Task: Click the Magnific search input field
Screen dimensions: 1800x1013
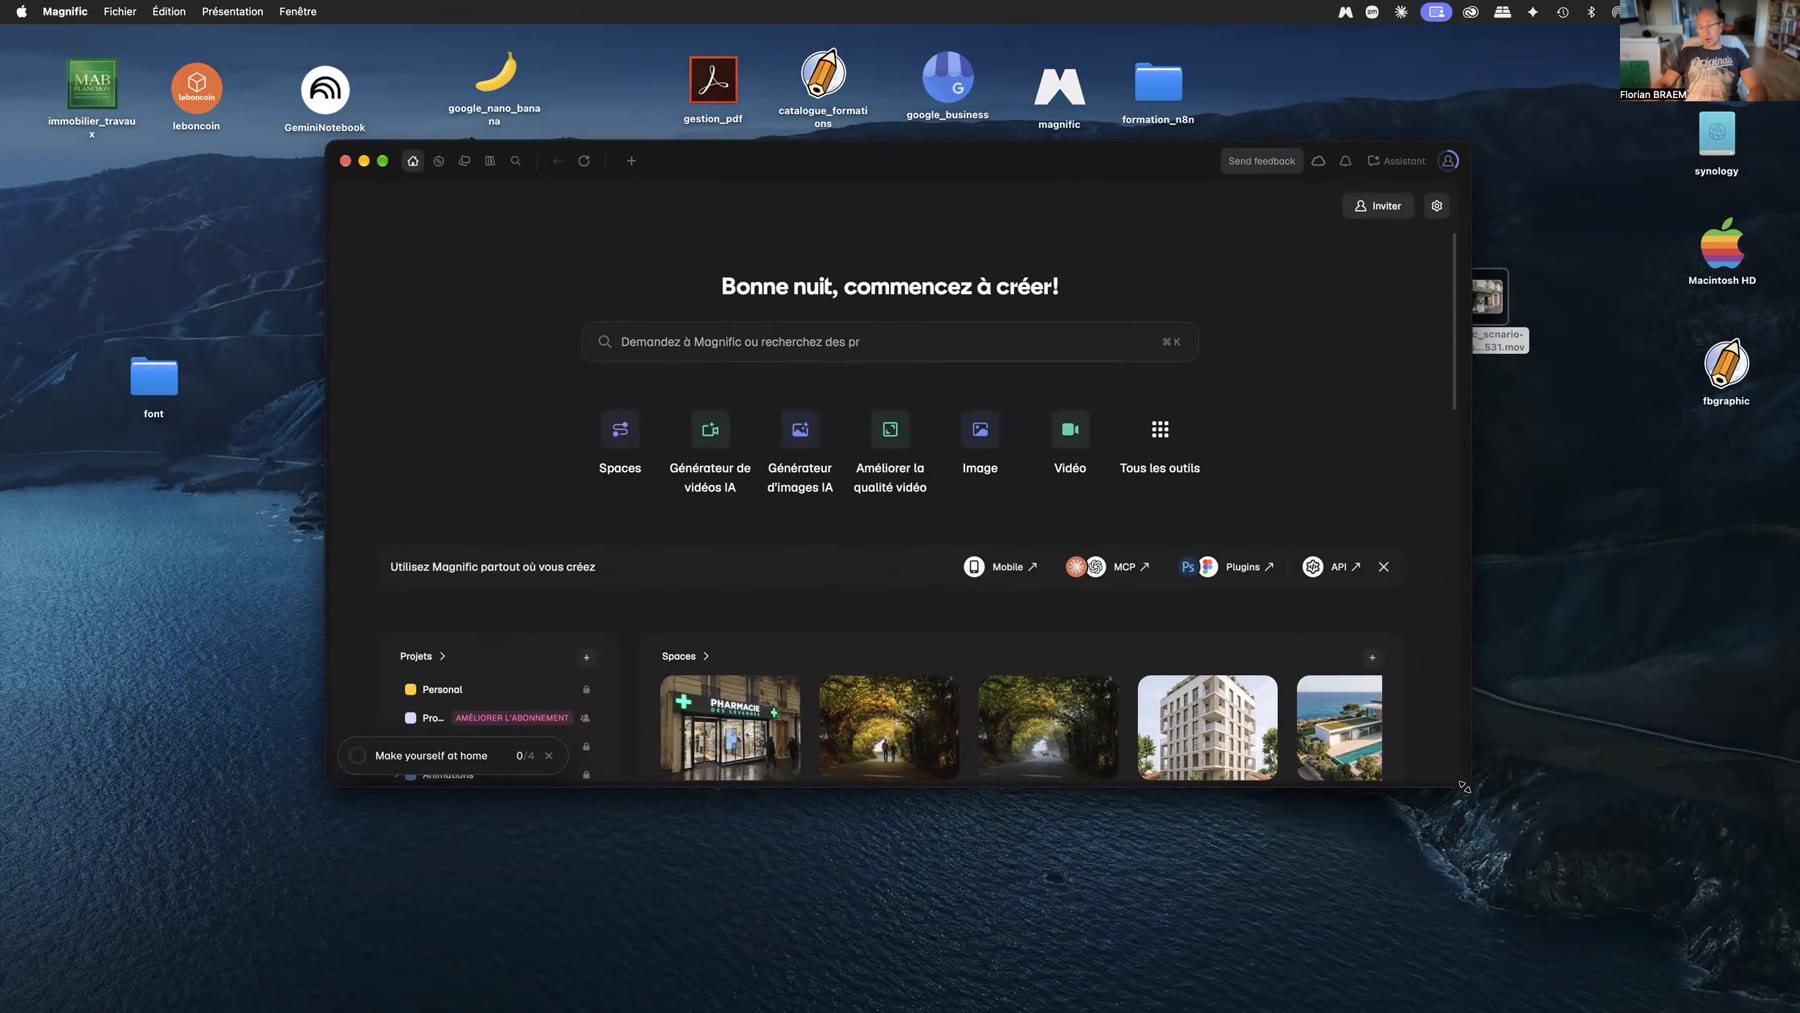Action: click(x=890, y=342)
